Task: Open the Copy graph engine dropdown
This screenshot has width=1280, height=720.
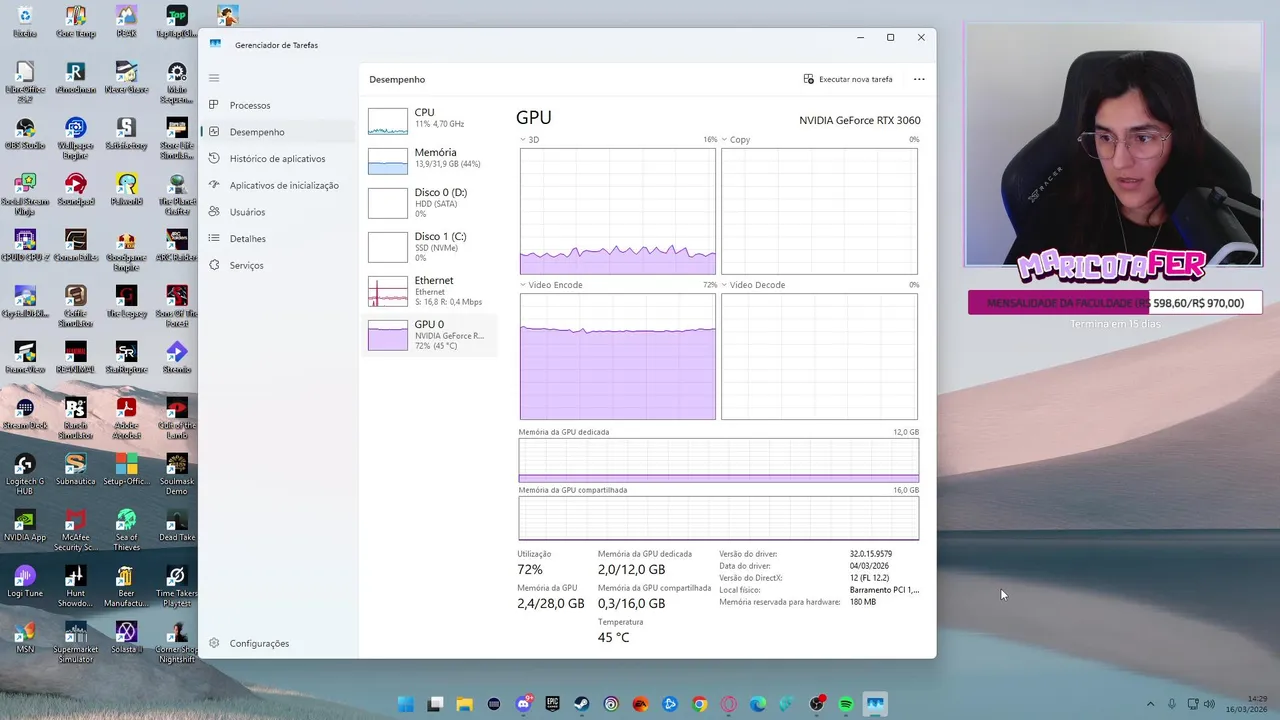Action: point(736,140)
